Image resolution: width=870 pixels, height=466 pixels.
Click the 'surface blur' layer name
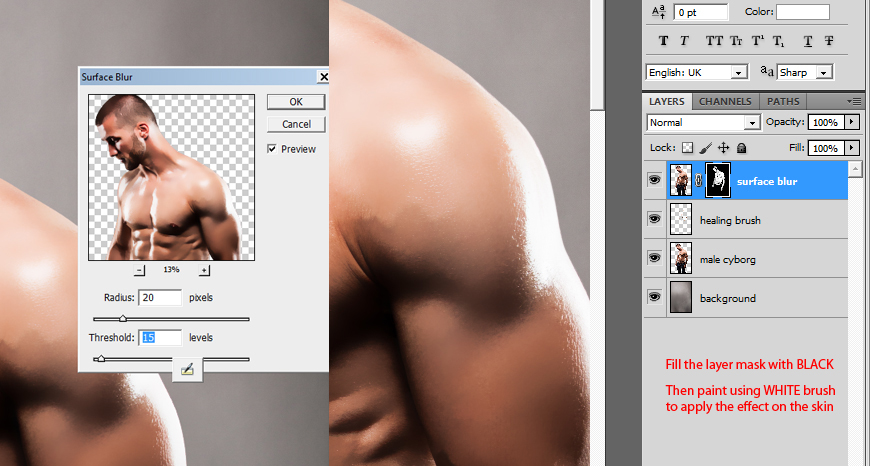pos(767,181)
